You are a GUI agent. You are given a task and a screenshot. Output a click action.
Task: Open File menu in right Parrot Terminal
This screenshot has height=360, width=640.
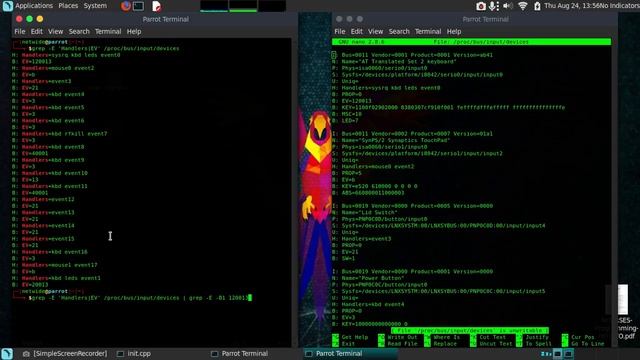pyautogui.click(x=340, y=31)
